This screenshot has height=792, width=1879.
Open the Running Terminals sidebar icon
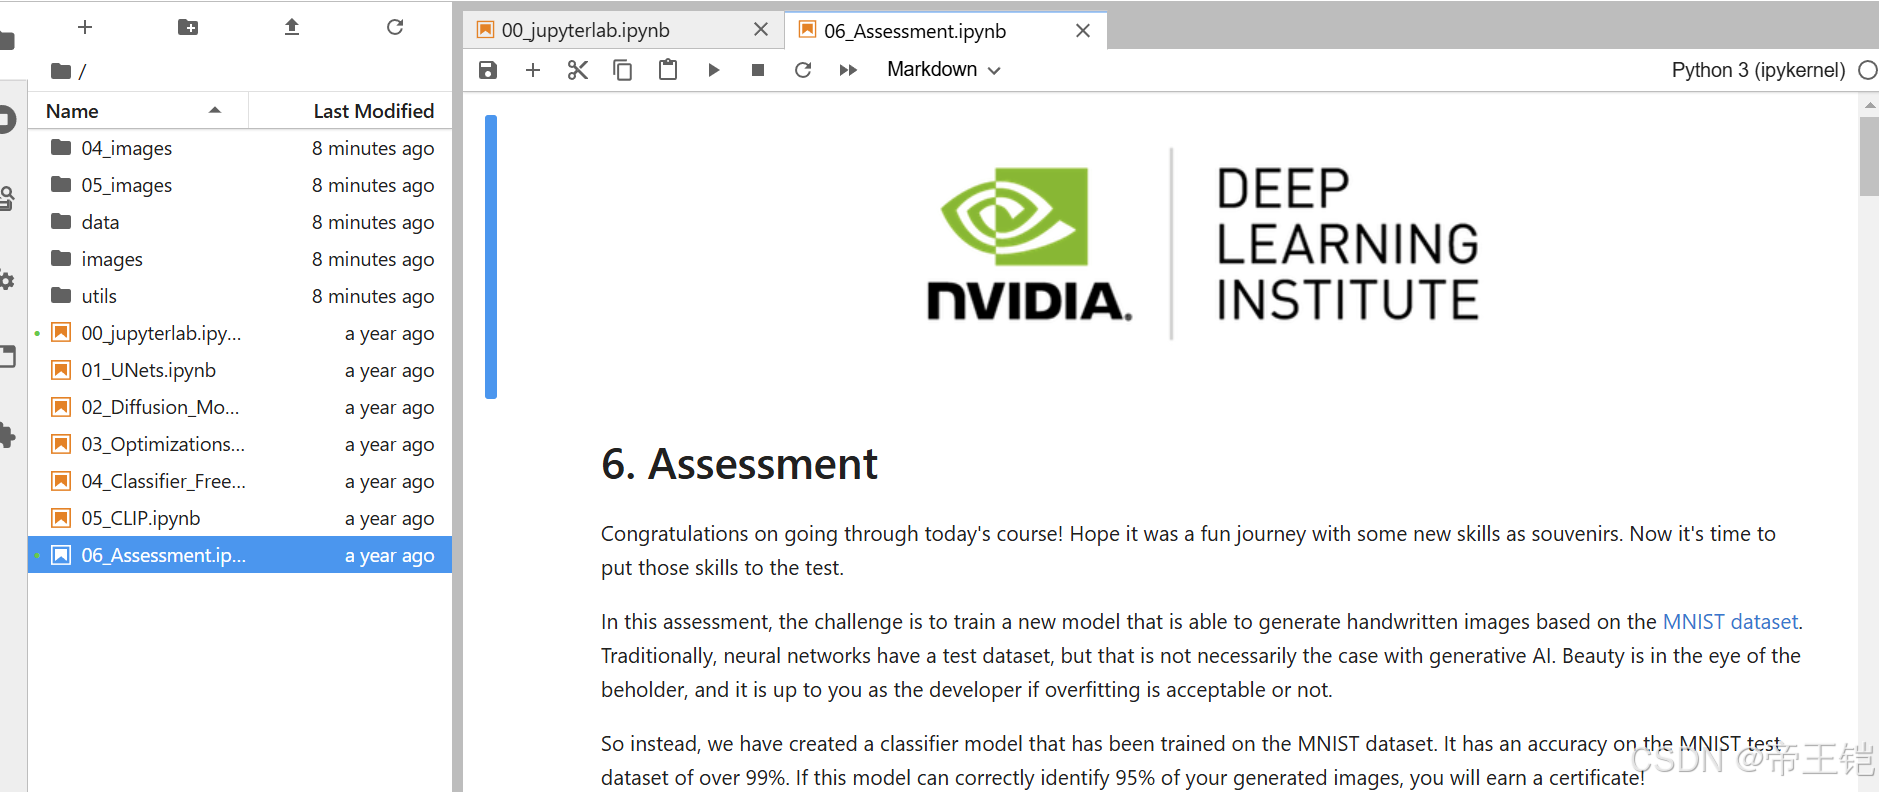click(7, 119)
